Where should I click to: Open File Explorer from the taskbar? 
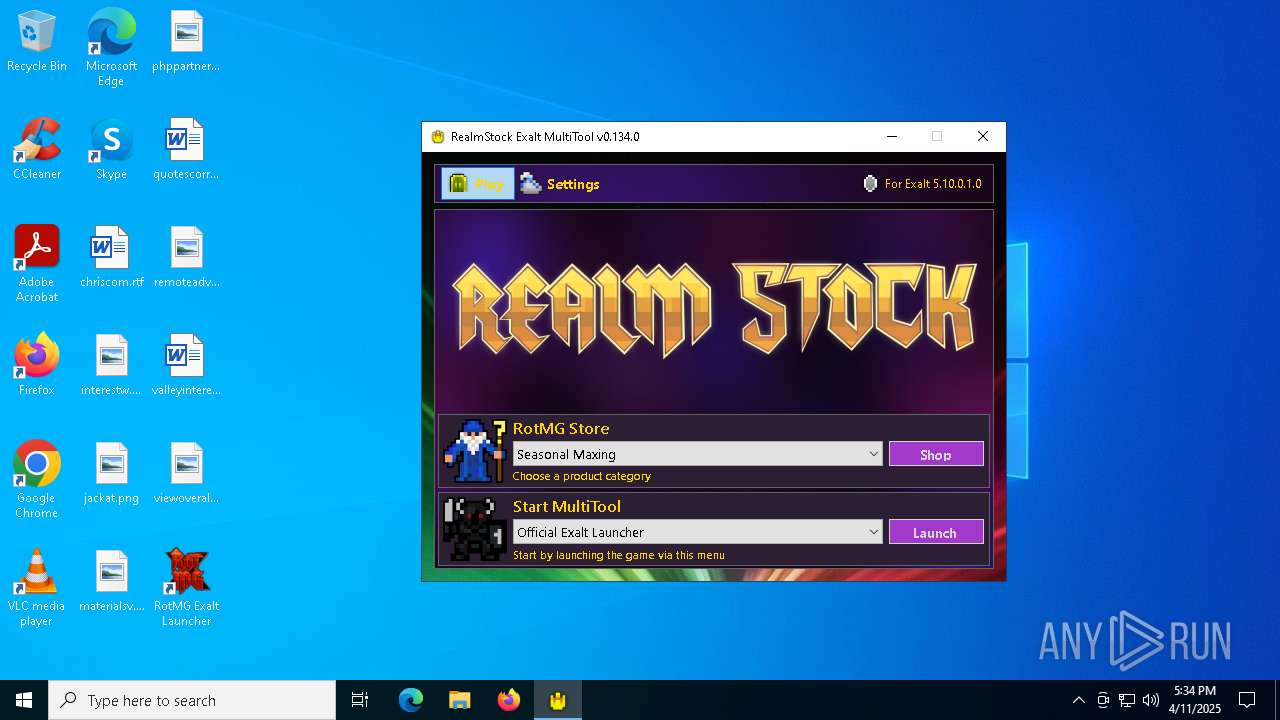(460, 700)
